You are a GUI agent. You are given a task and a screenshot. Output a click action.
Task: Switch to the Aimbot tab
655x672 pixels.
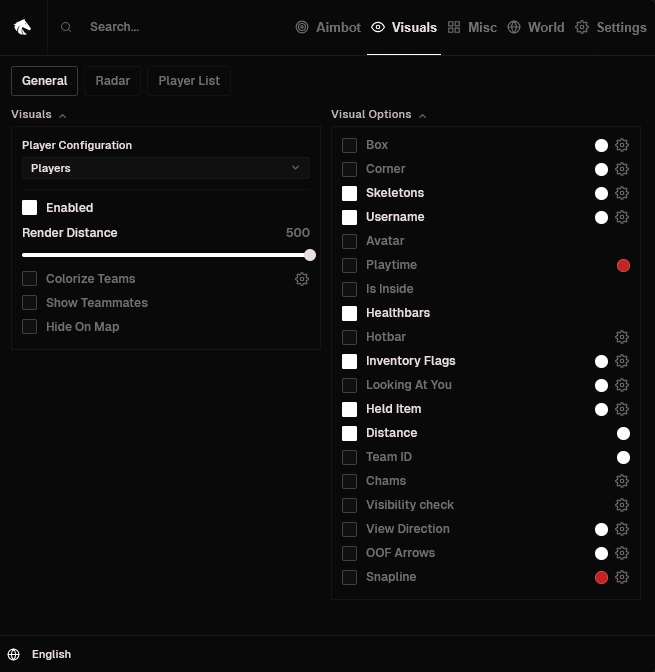[x=328, y=27]
